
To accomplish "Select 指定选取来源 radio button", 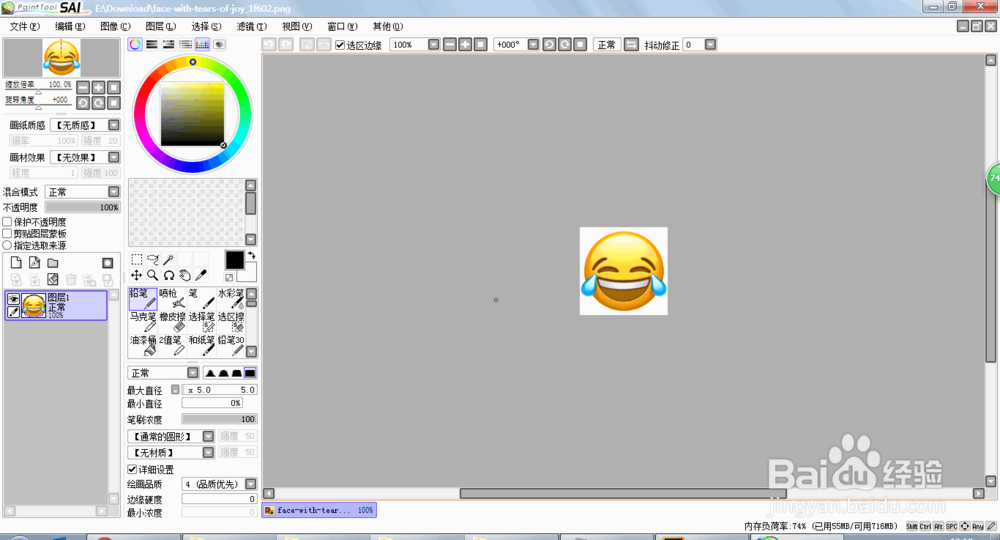I will [x=7, y=245].
